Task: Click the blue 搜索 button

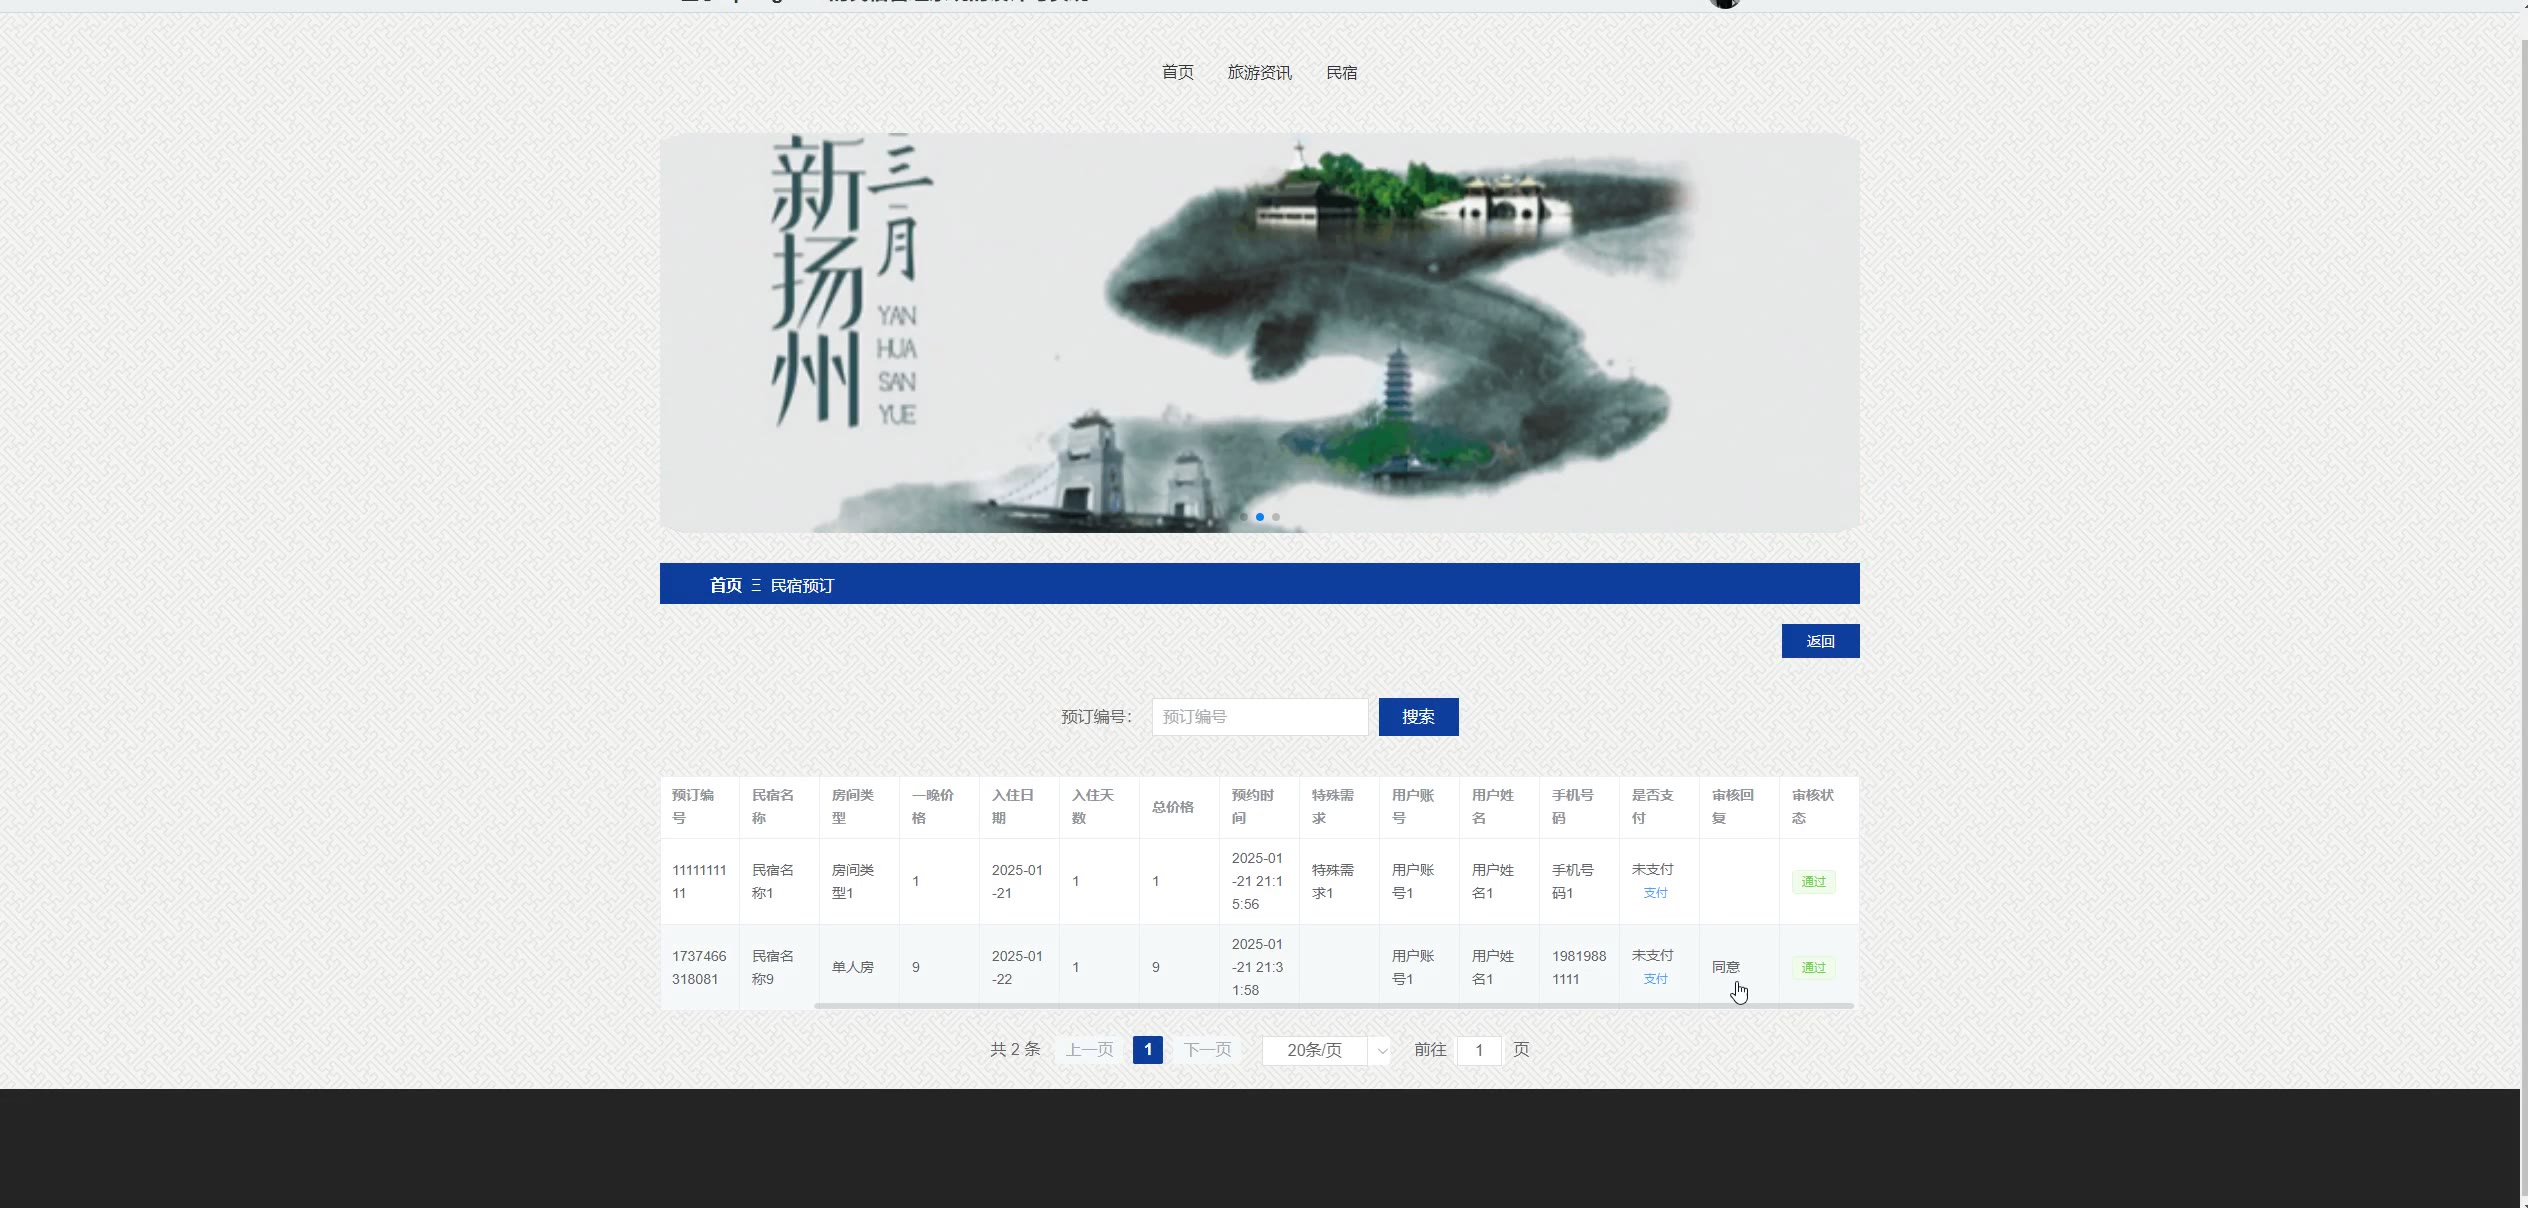Action: point(1417,717)
